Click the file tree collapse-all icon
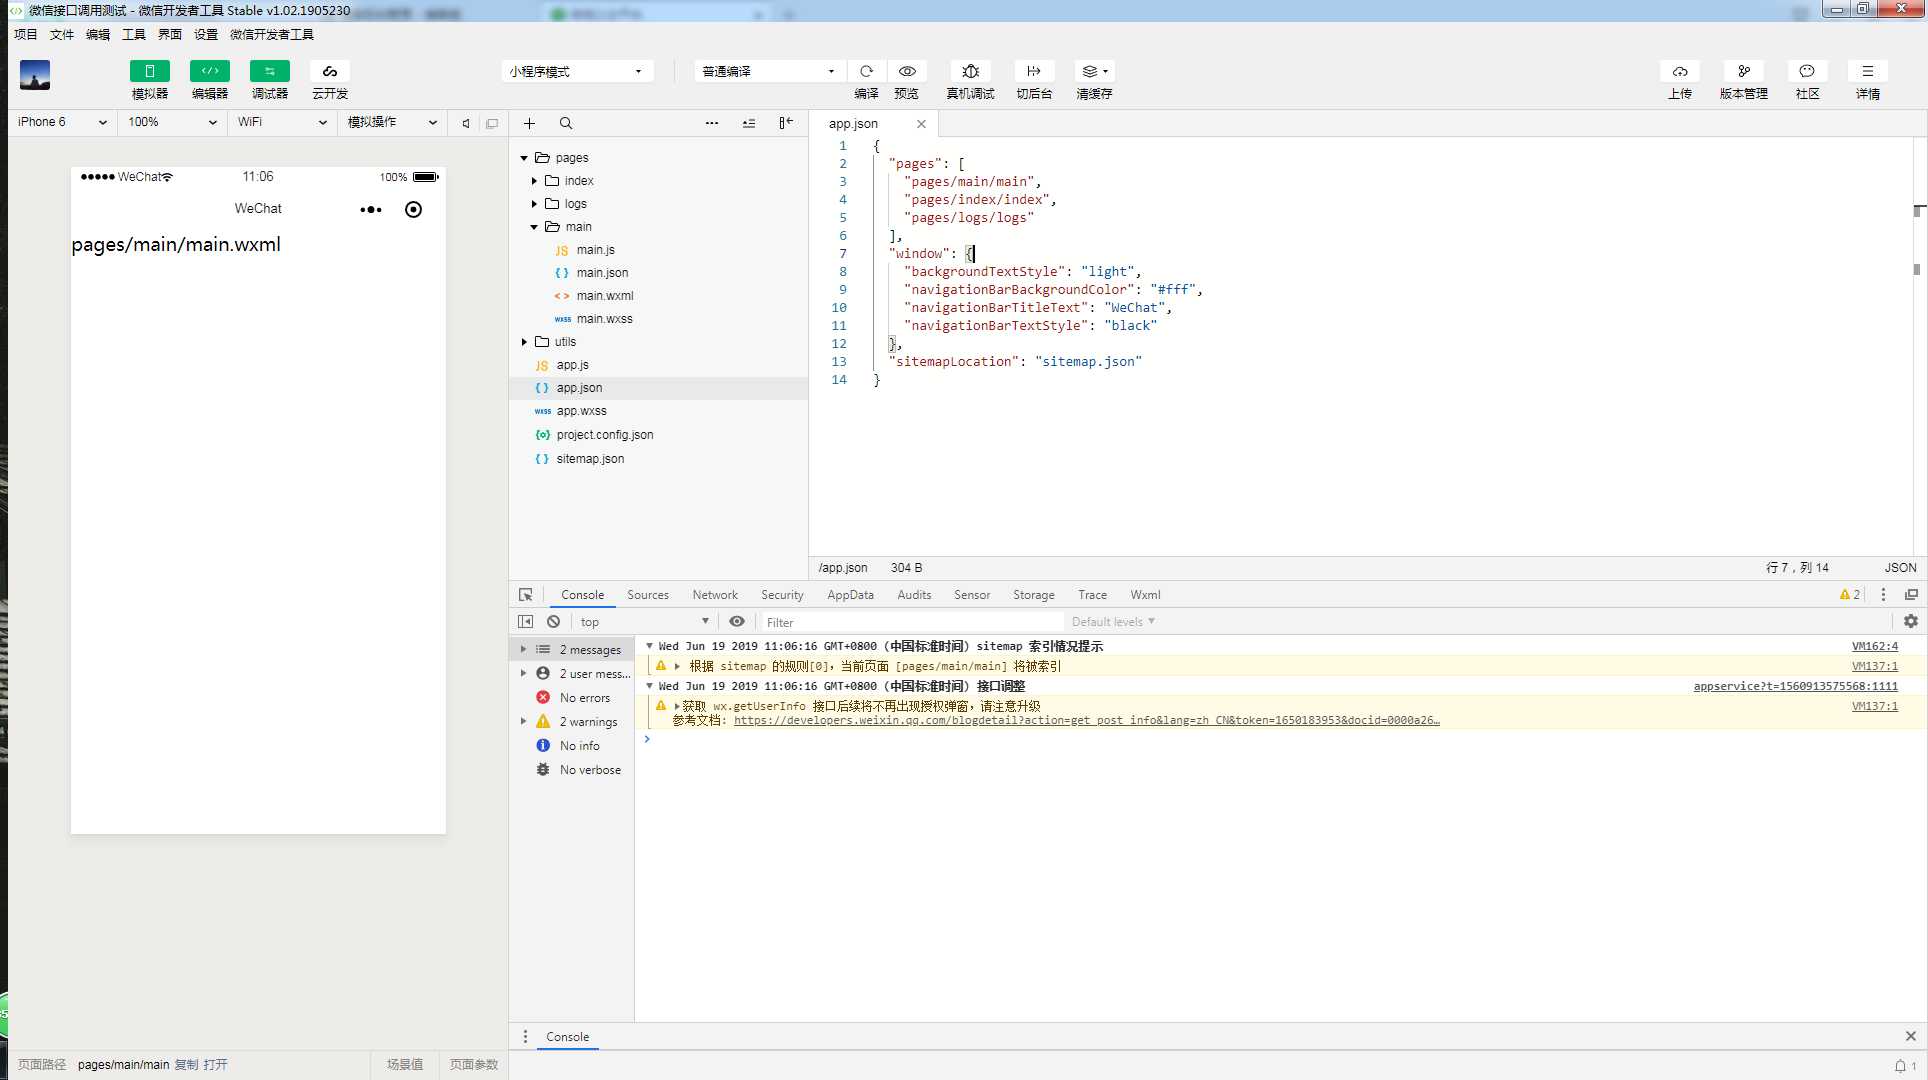The image size is (1928, 1080). point(749,123)
